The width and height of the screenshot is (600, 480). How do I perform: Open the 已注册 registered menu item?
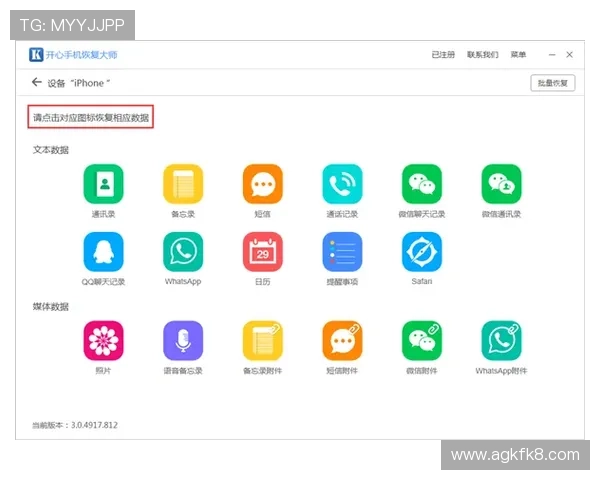pos(443,55)
